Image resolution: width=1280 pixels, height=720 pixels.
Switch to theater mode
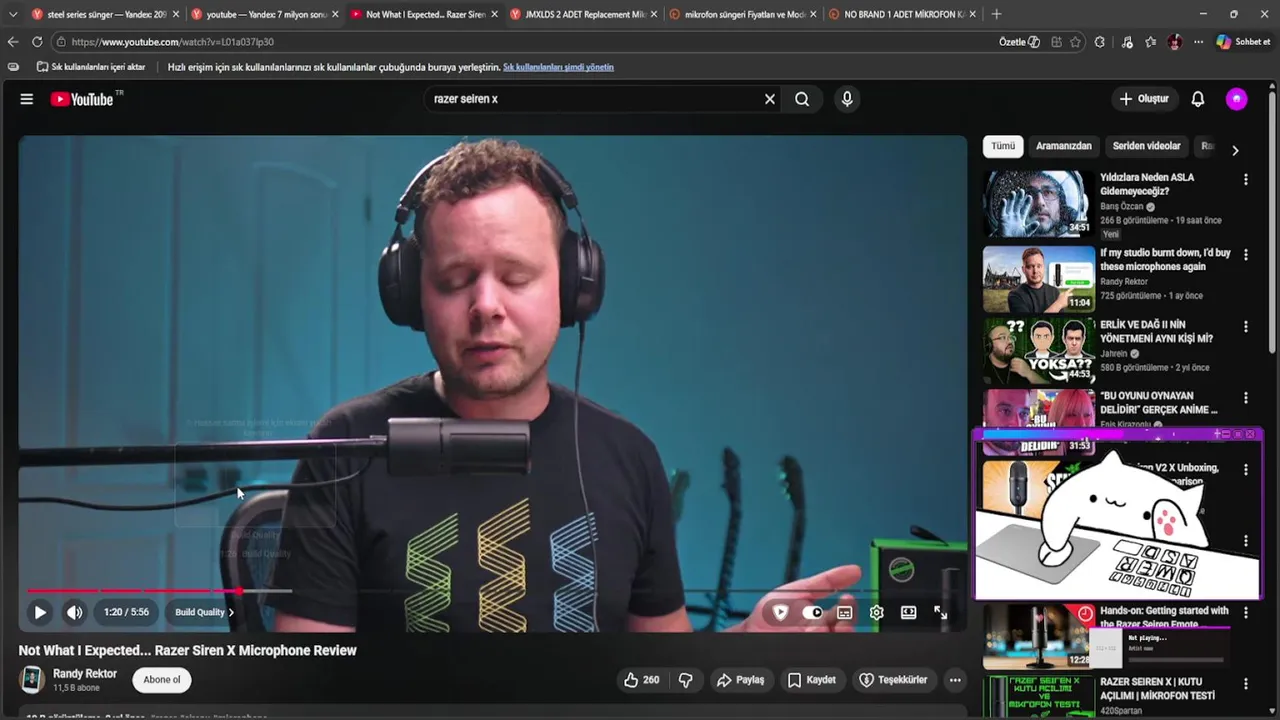[908, 612]
